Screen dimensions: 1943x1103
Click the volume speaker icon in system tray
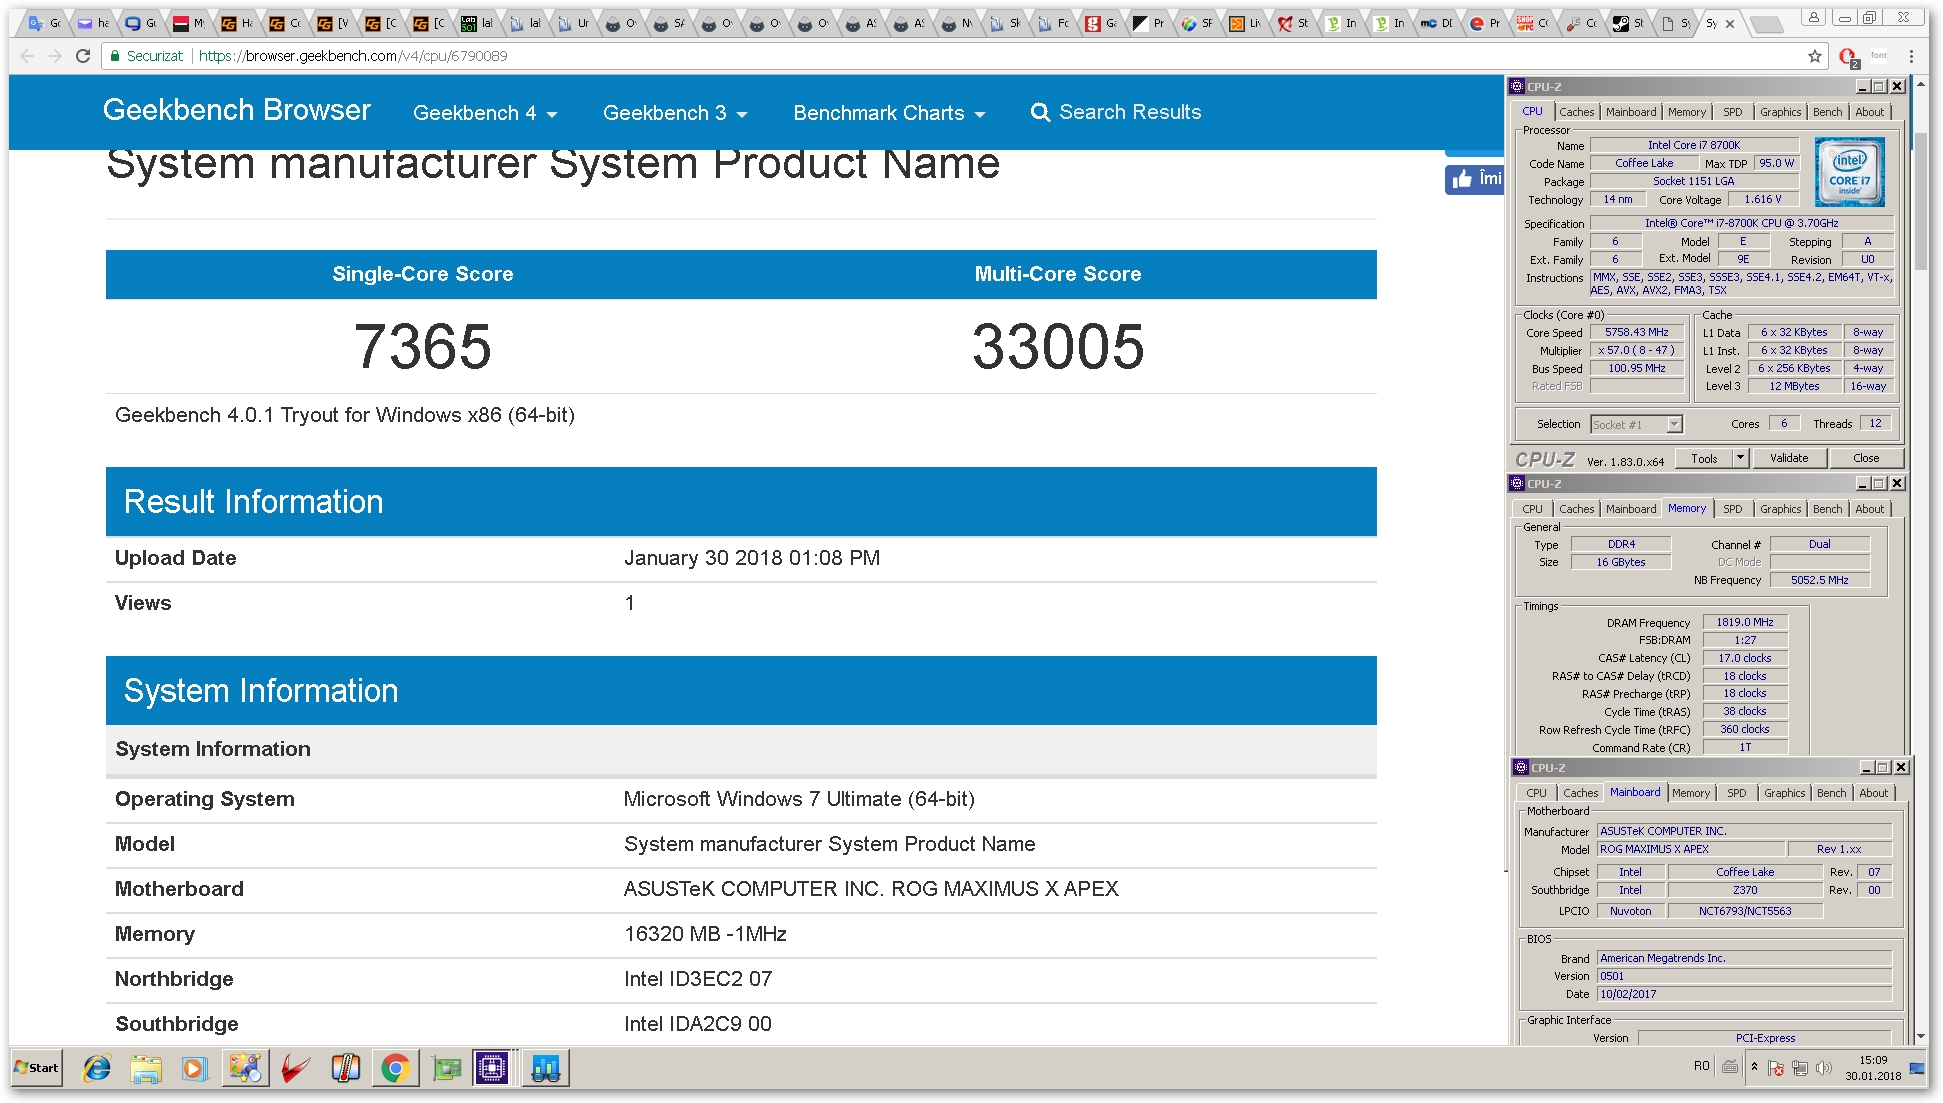pos(1823,1068)
